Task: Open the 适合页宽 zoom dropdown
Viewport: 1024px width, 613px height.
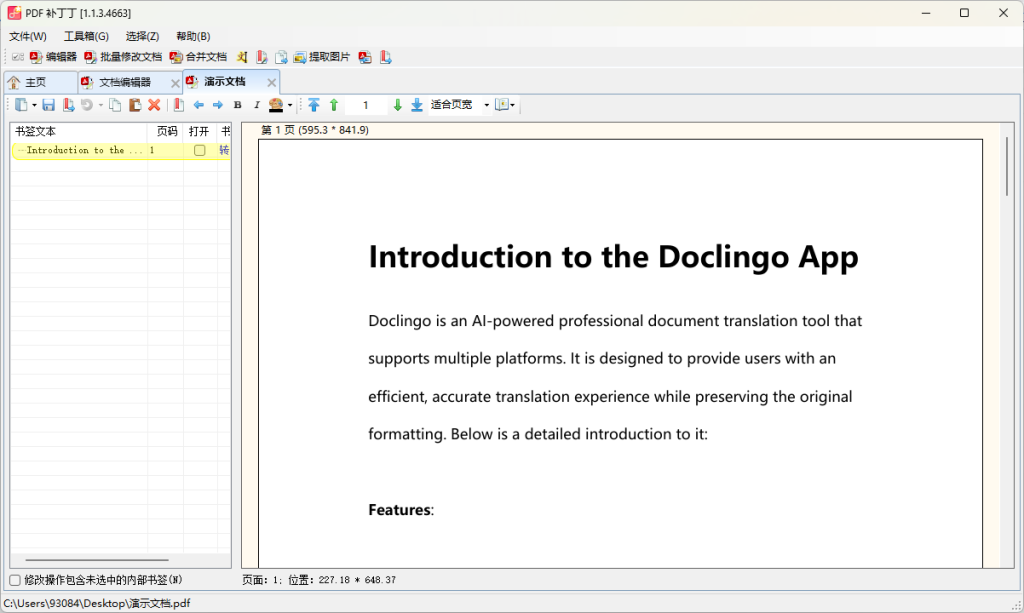Action: click(486, 105)
